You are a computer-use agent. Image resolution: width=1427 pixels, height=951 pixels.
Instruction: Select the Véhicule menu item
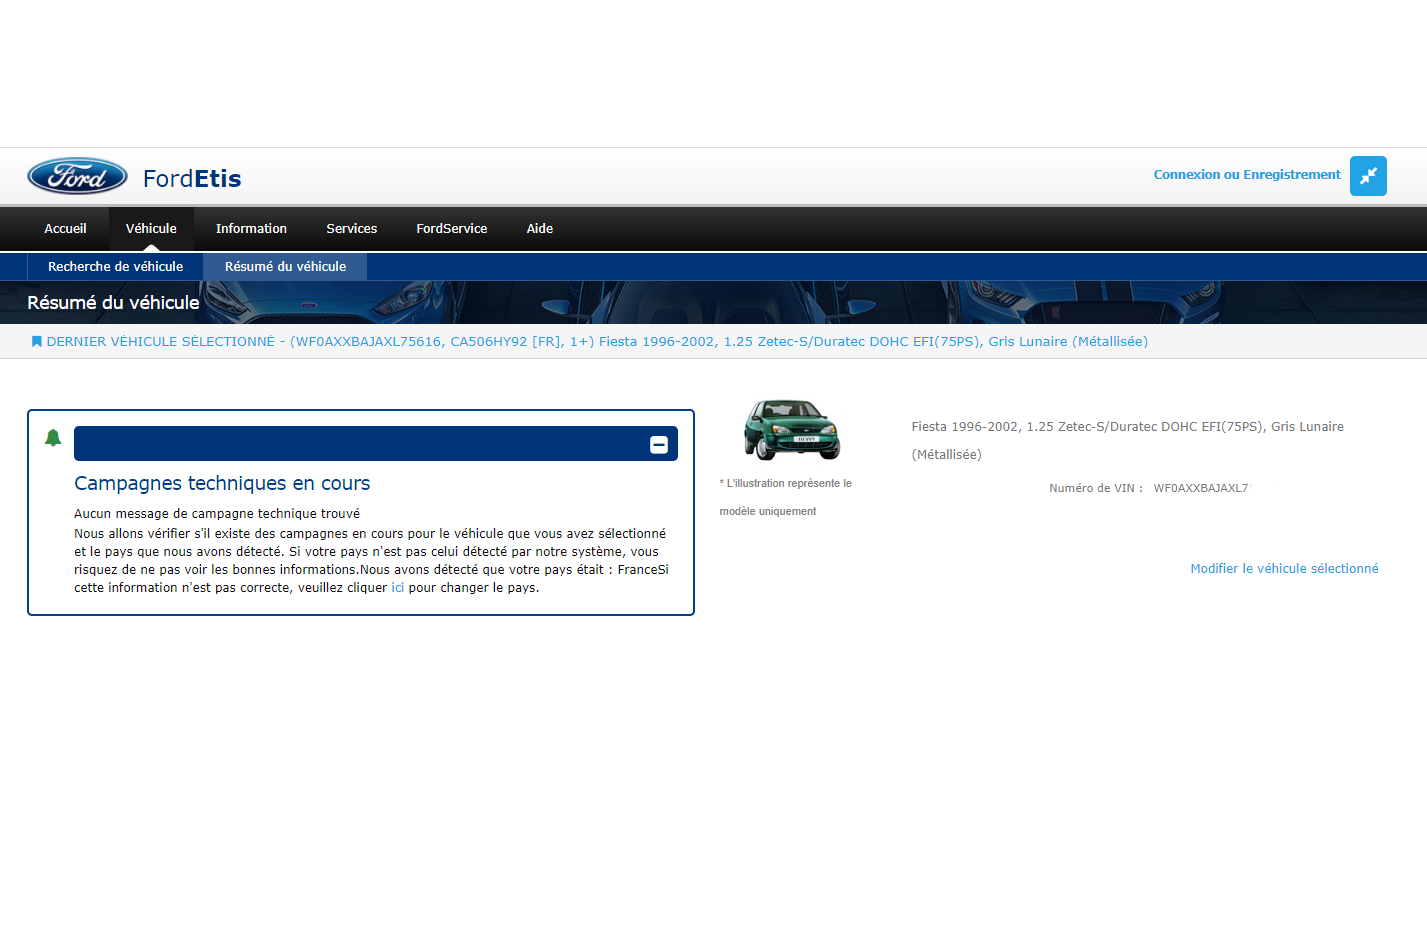pos(151,229)
